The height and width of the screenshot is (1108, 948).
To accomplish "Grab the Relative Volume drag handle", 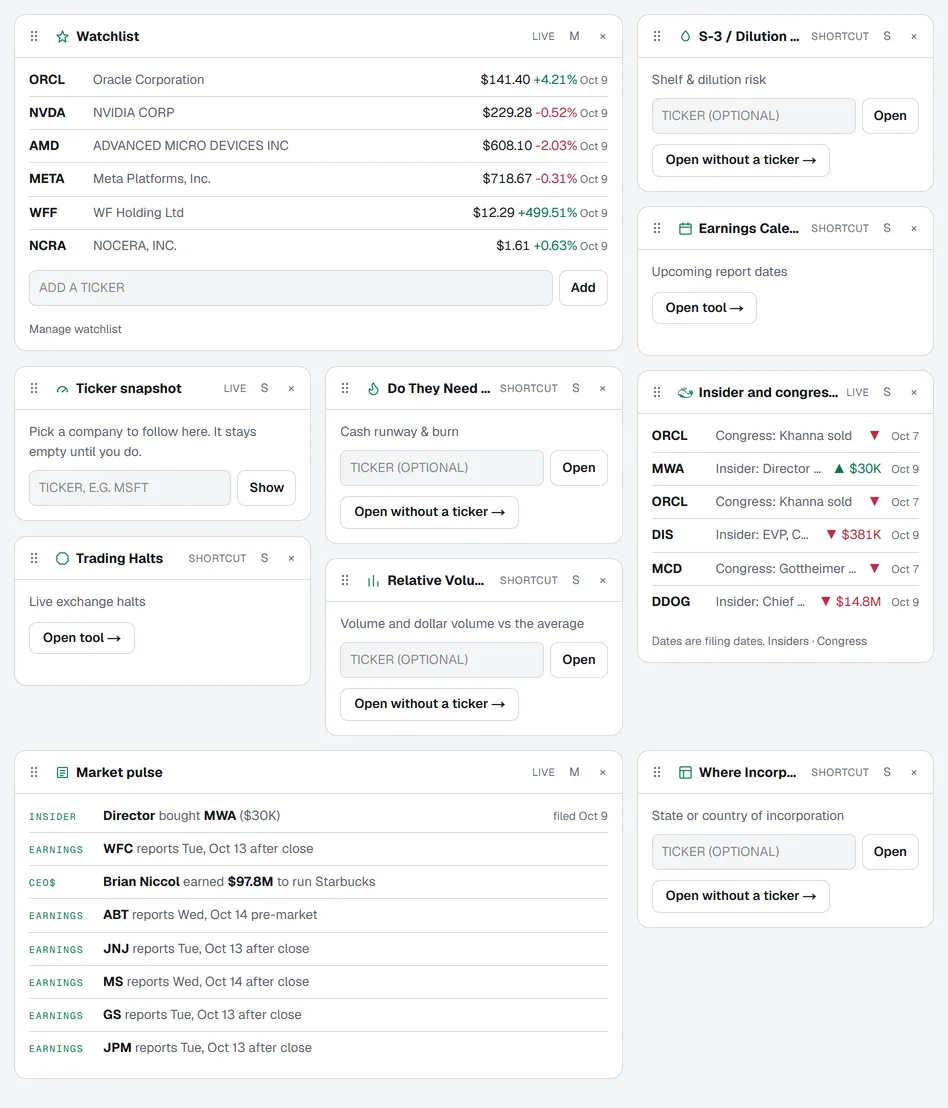I will click(x=345, y=580).
